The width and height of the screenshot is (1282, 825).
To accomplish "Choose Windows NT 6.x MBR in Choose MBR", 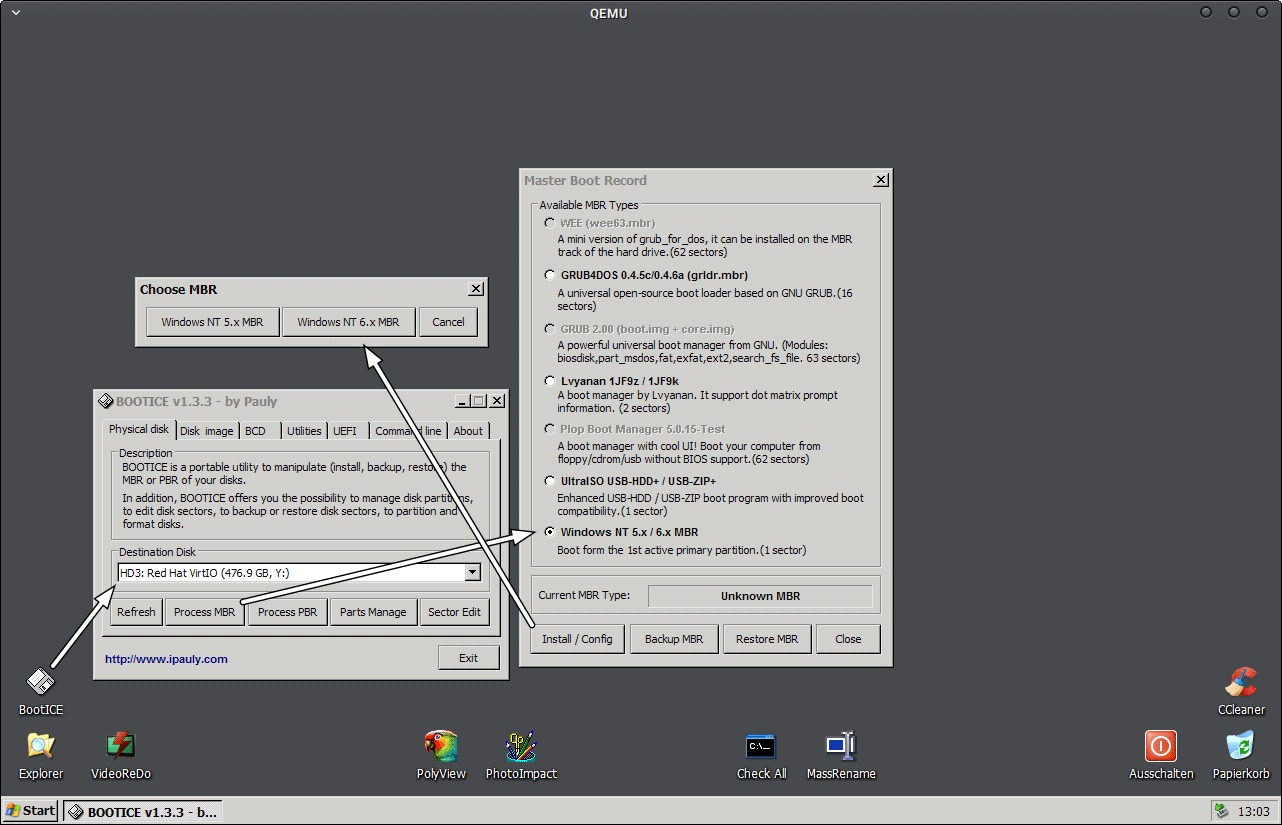I will pos(348,321).
